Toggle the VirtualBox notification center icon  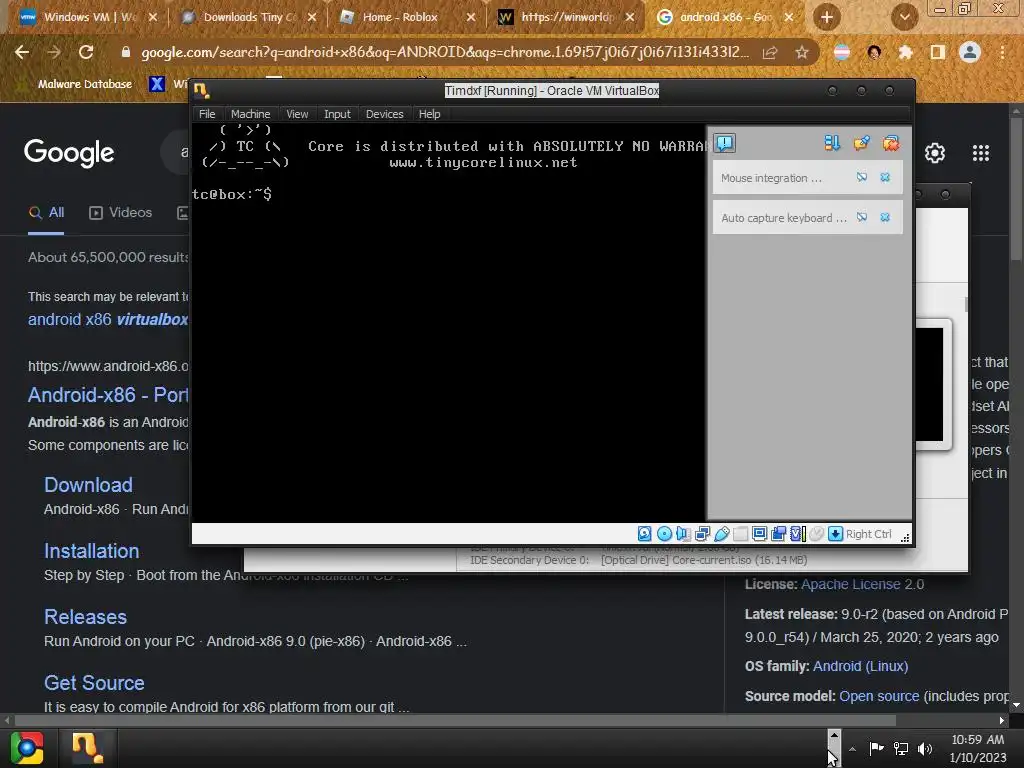click(725, 143)
